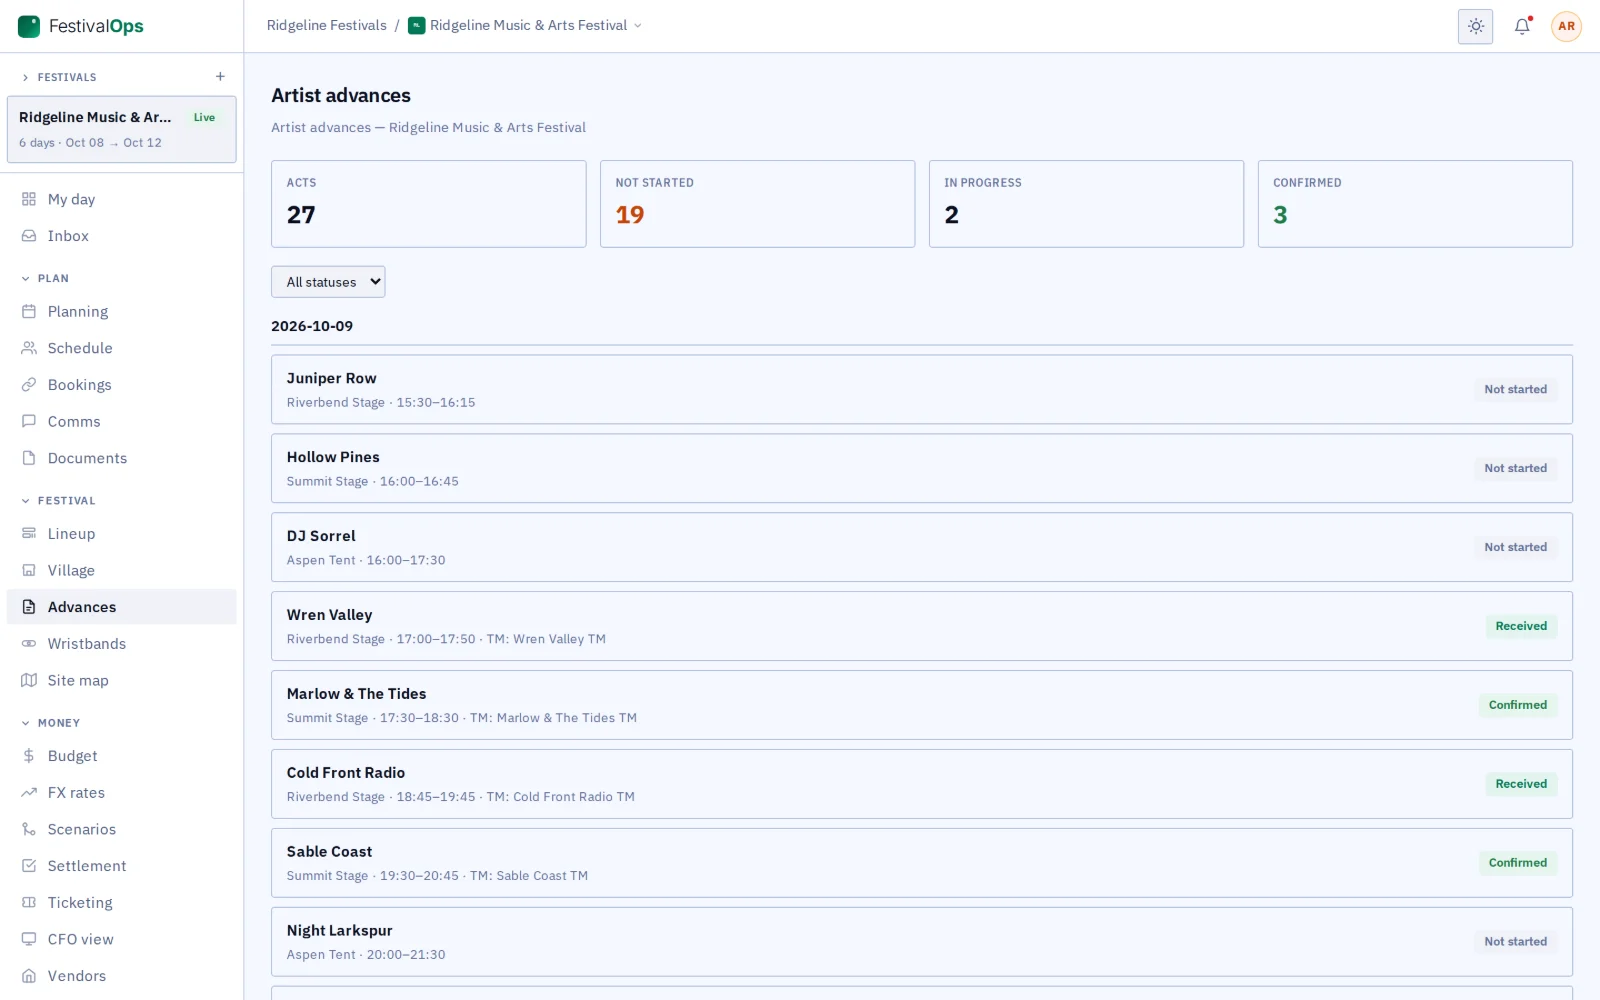Click the Site map icon
1600x1000 pixels.
tap(29, 680)
